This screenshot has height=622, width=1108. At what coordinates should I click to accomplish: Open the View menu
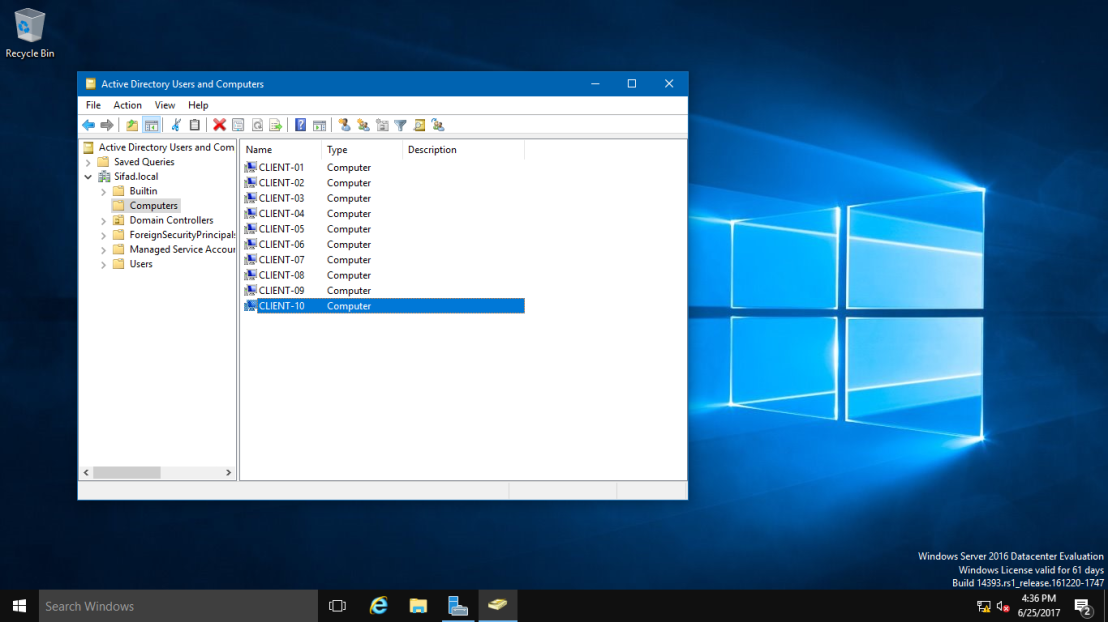coord(165,105)
